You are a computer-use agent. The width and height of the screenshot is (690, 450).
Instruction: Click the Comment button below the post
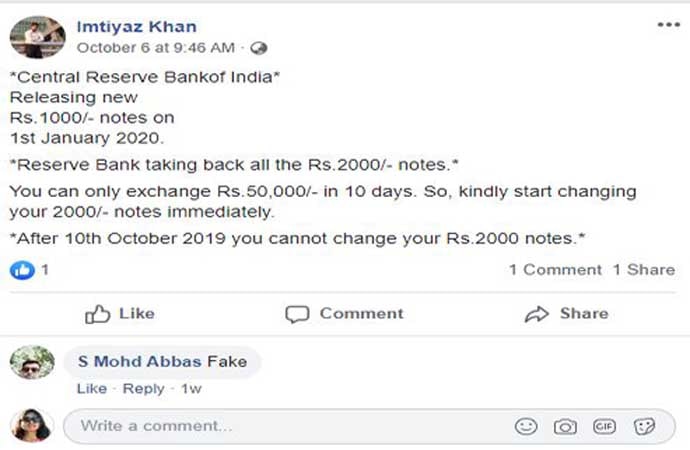(x=344, y=314)
